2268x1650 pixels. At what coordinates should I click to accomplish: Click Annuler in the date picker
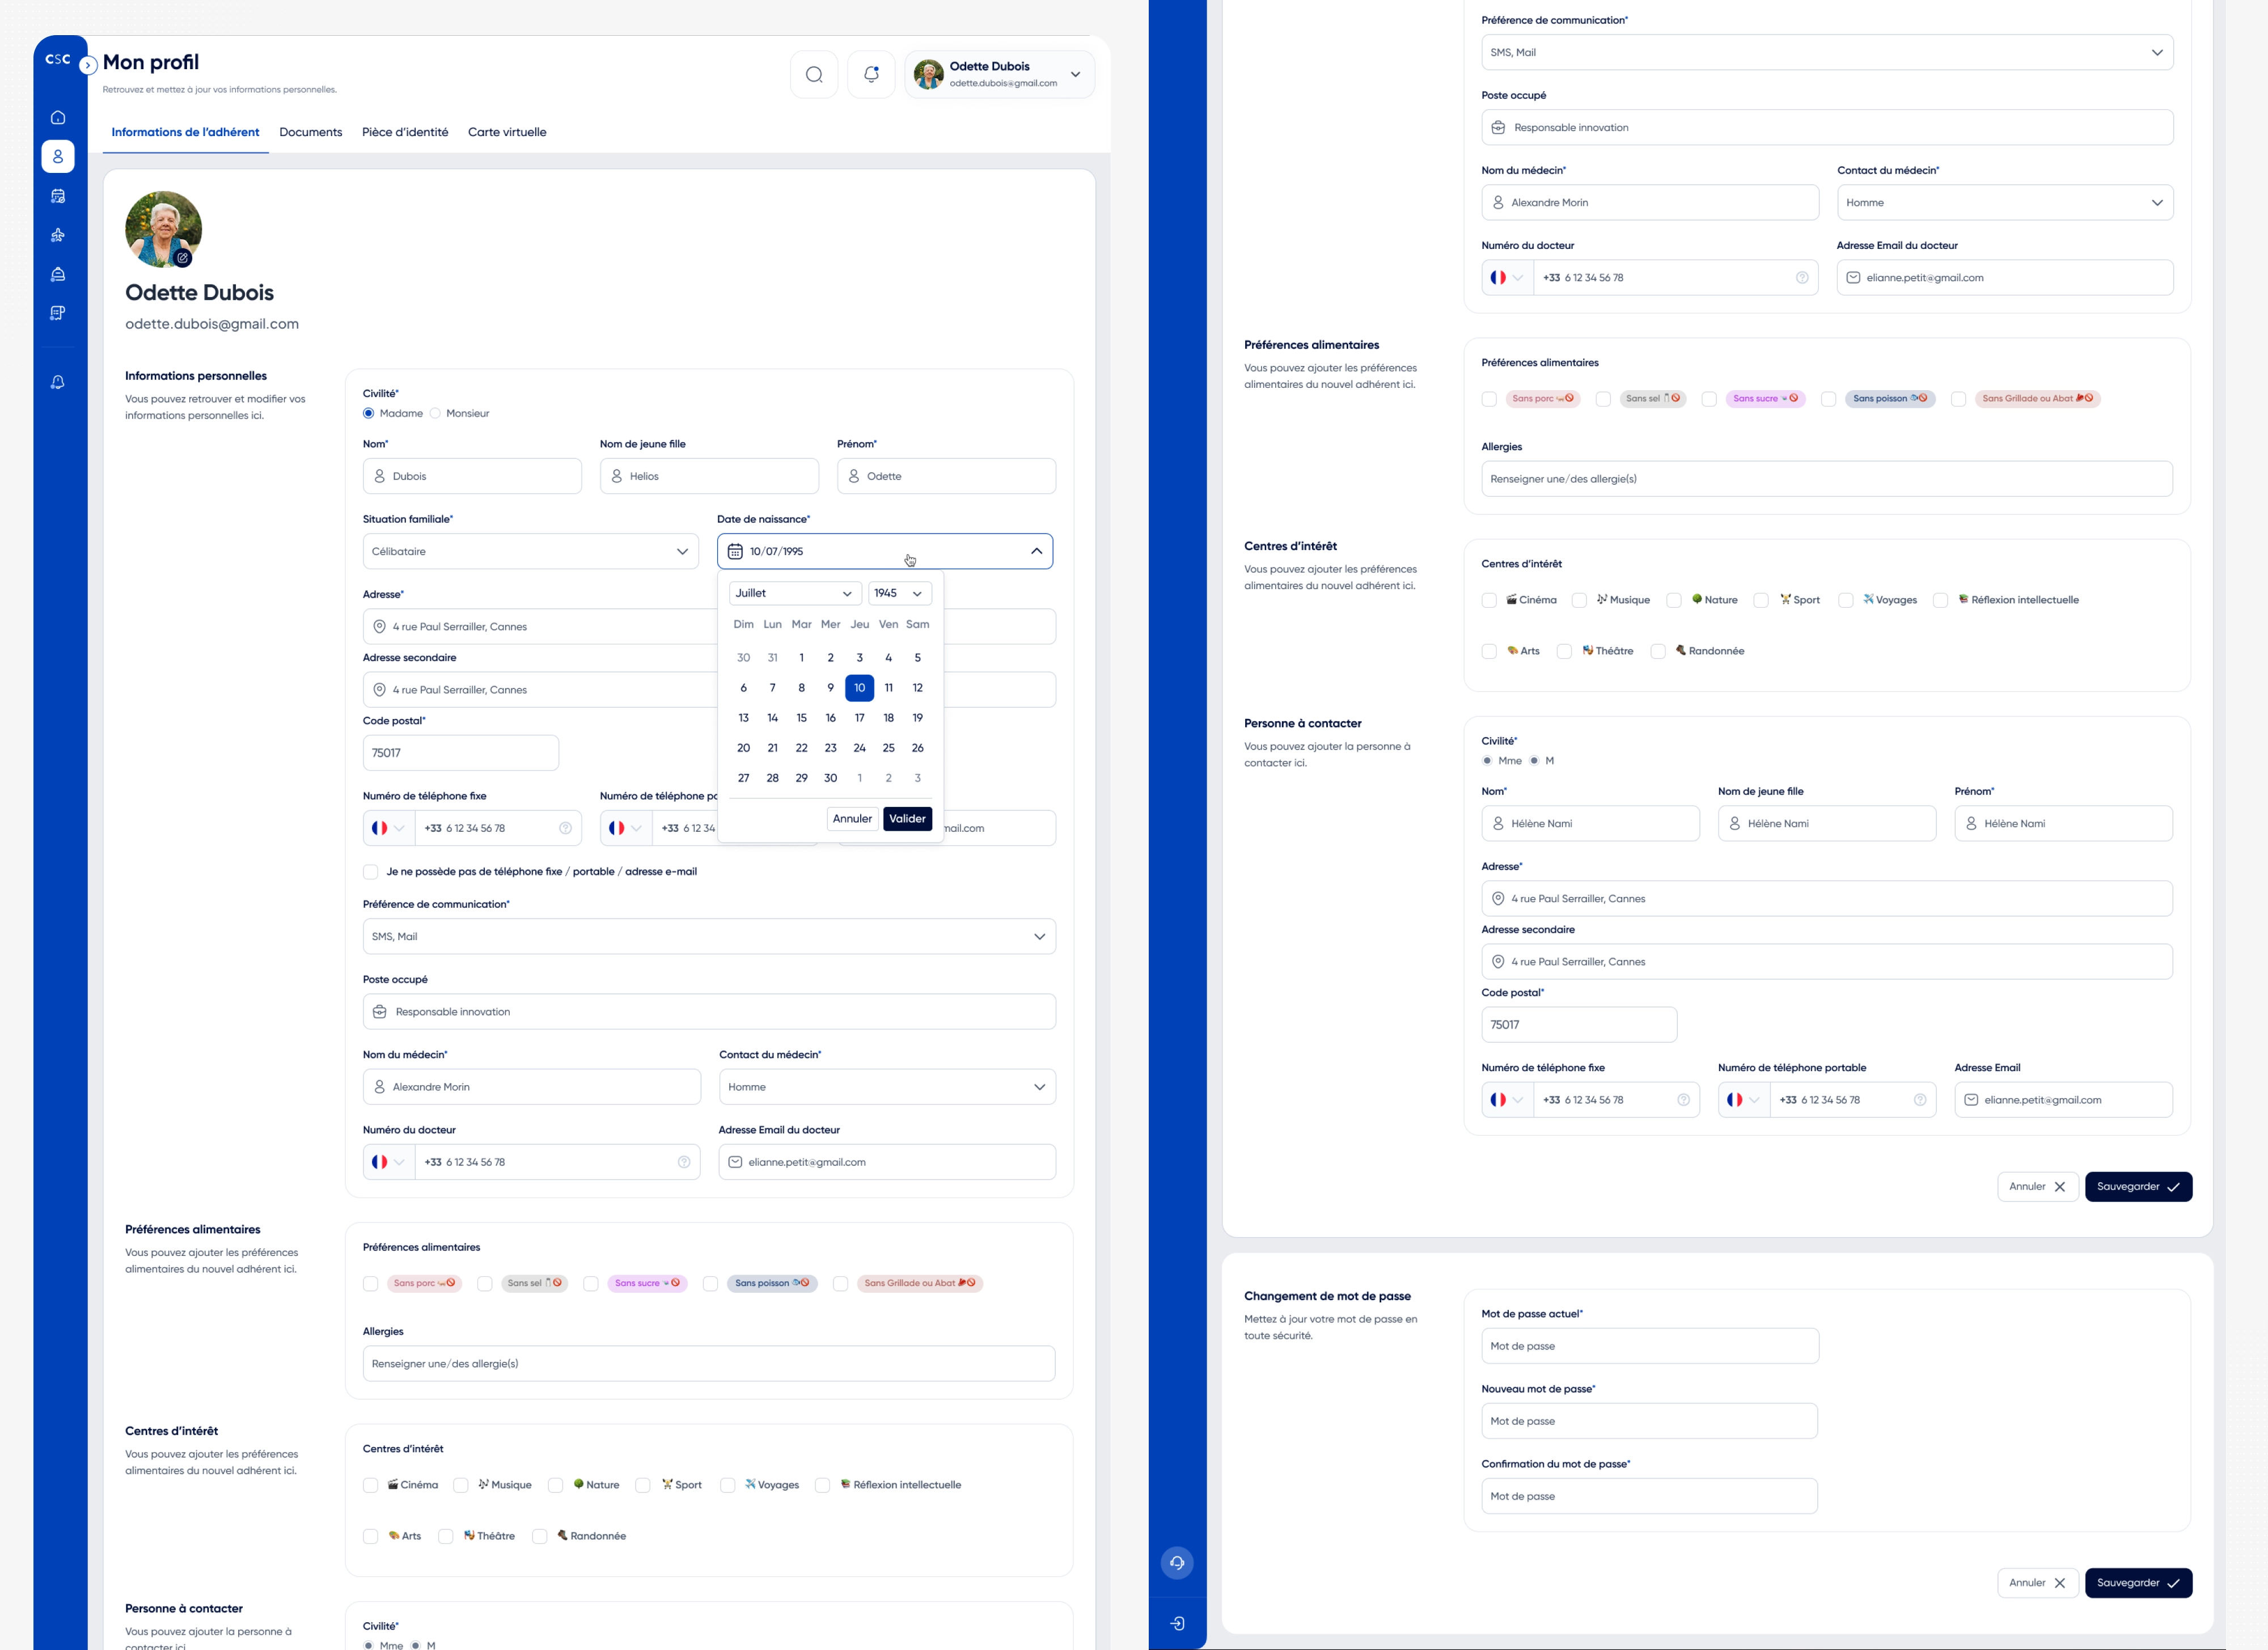click(853, 819)
